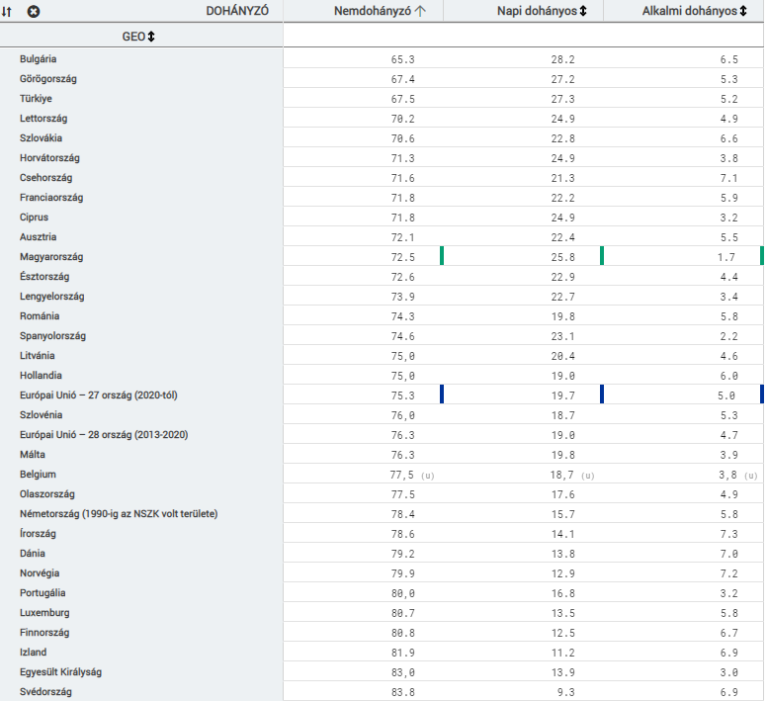Click the circled X icon beside the swap icon
The height and width of the screenshot is (701, 768).
coord(33,11)
